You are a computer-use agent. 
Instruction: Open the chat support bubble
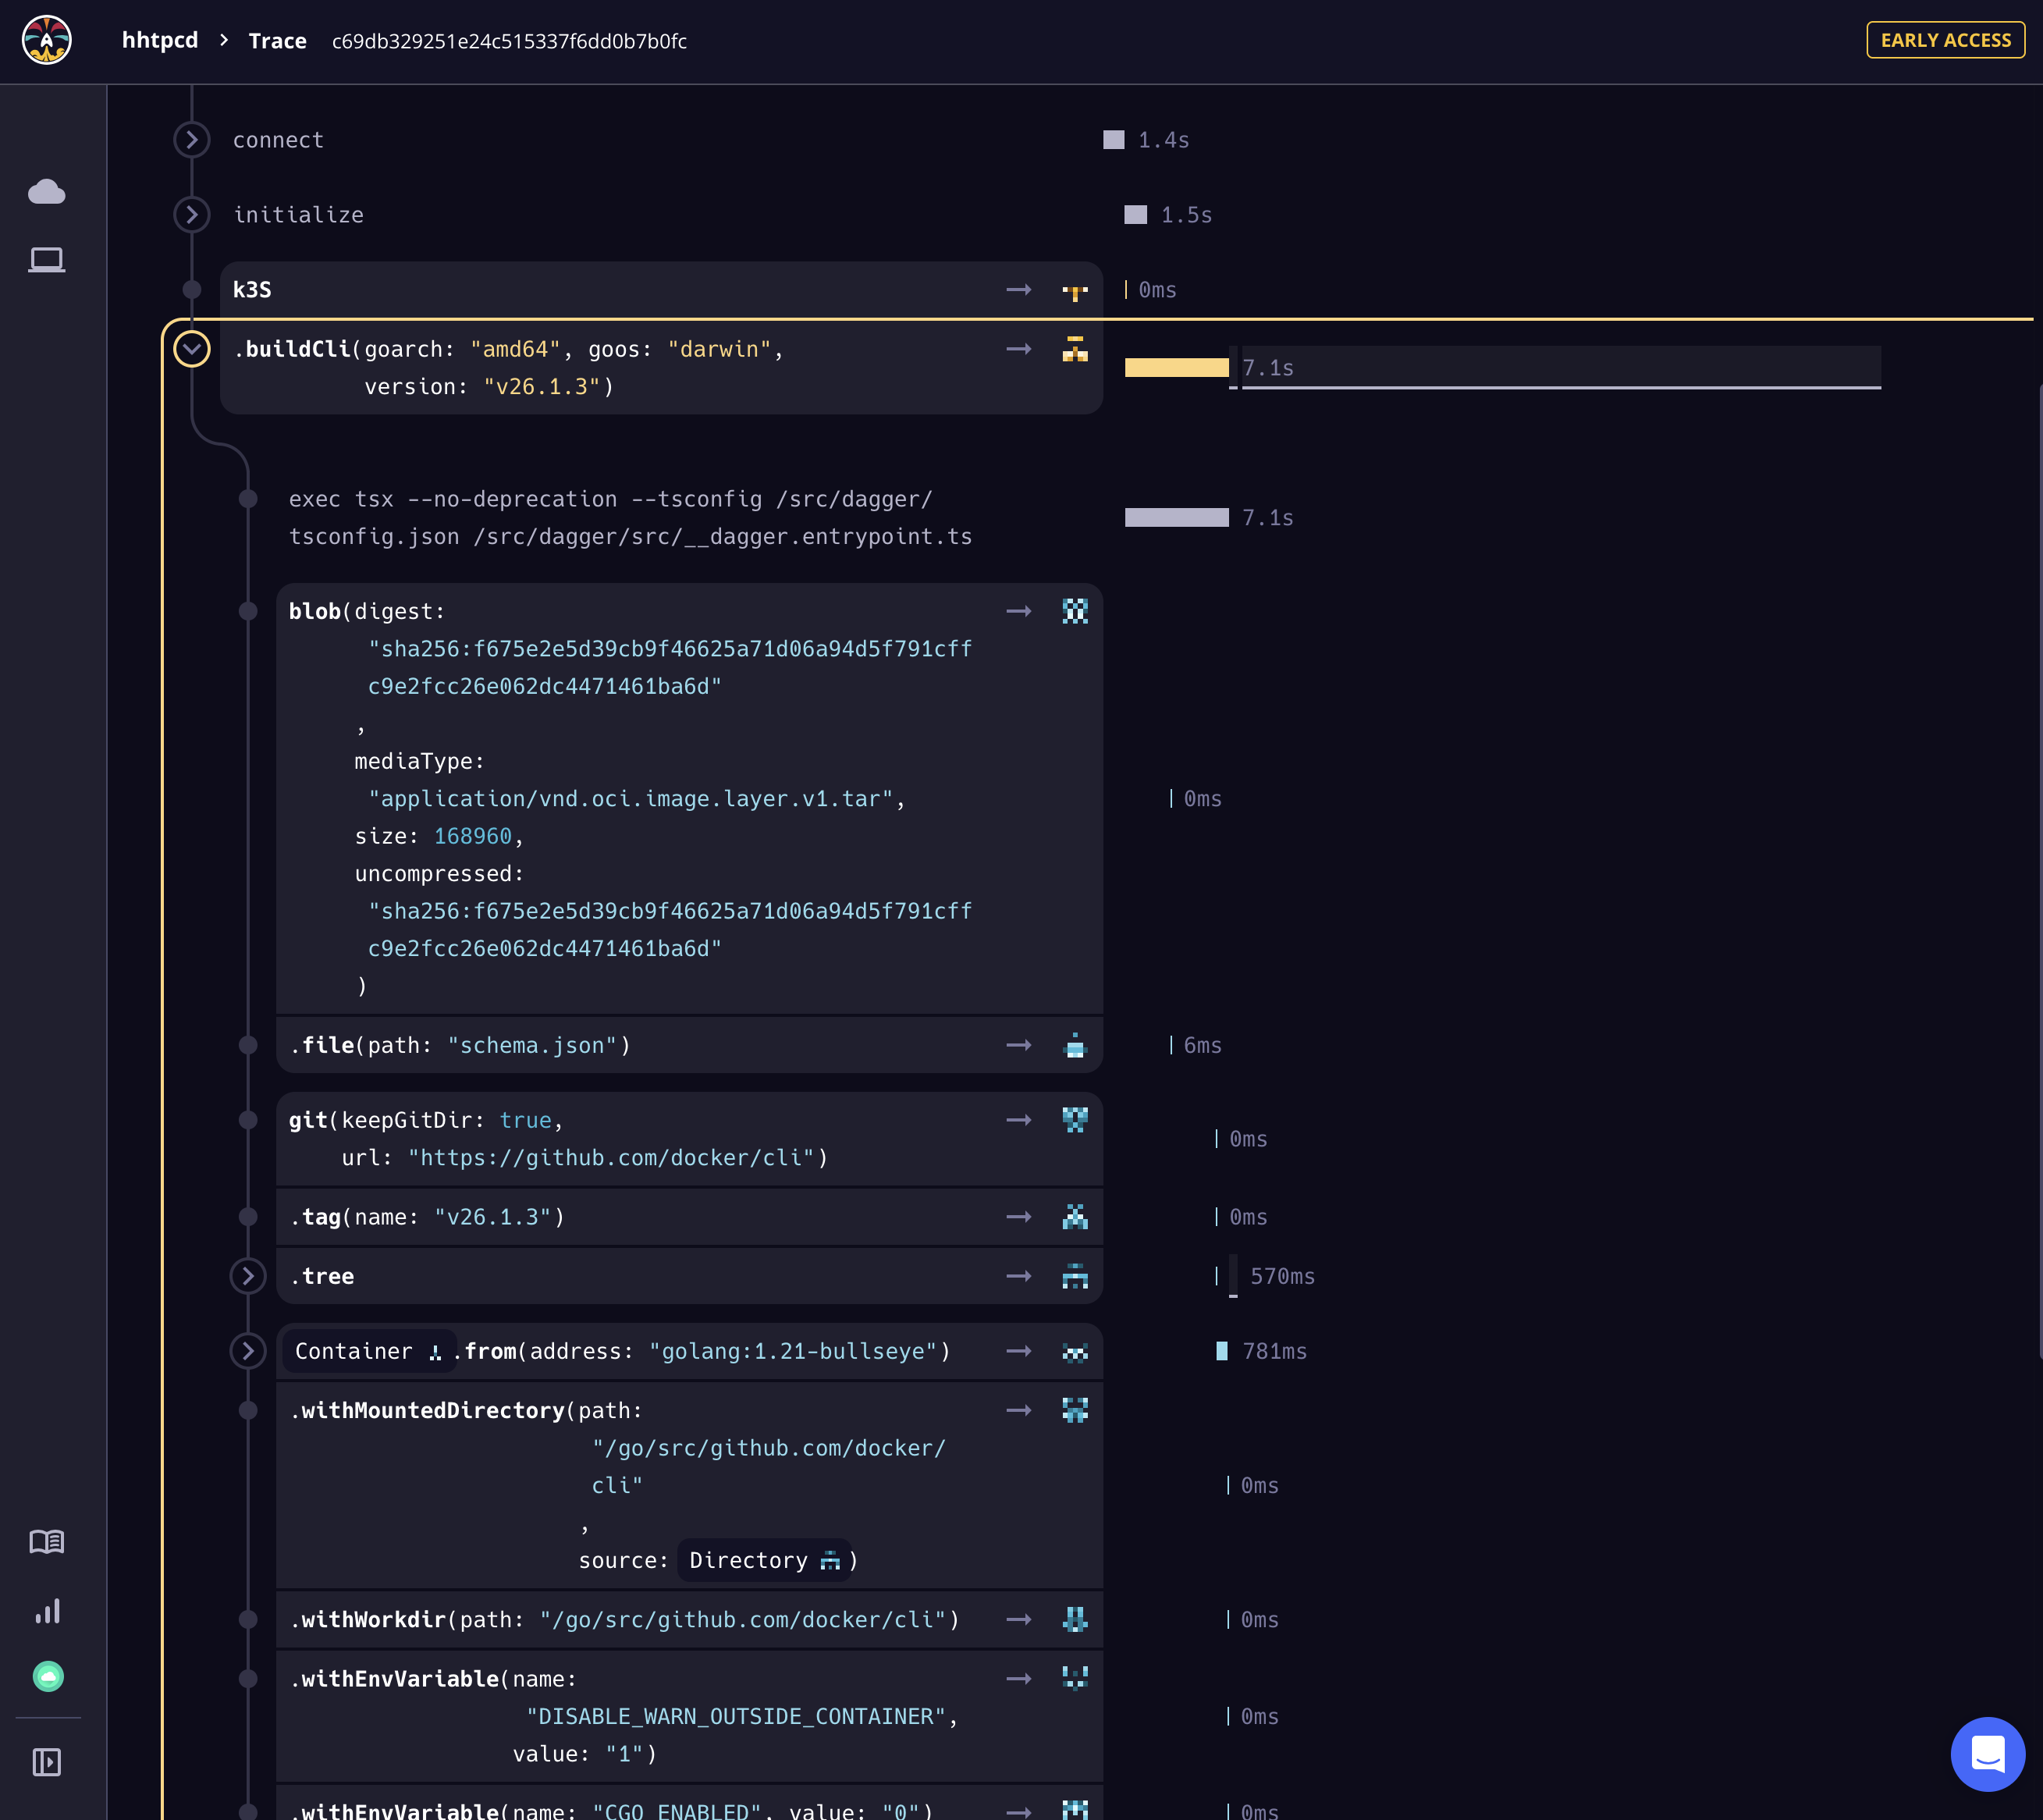[x=1987, y=1754]
